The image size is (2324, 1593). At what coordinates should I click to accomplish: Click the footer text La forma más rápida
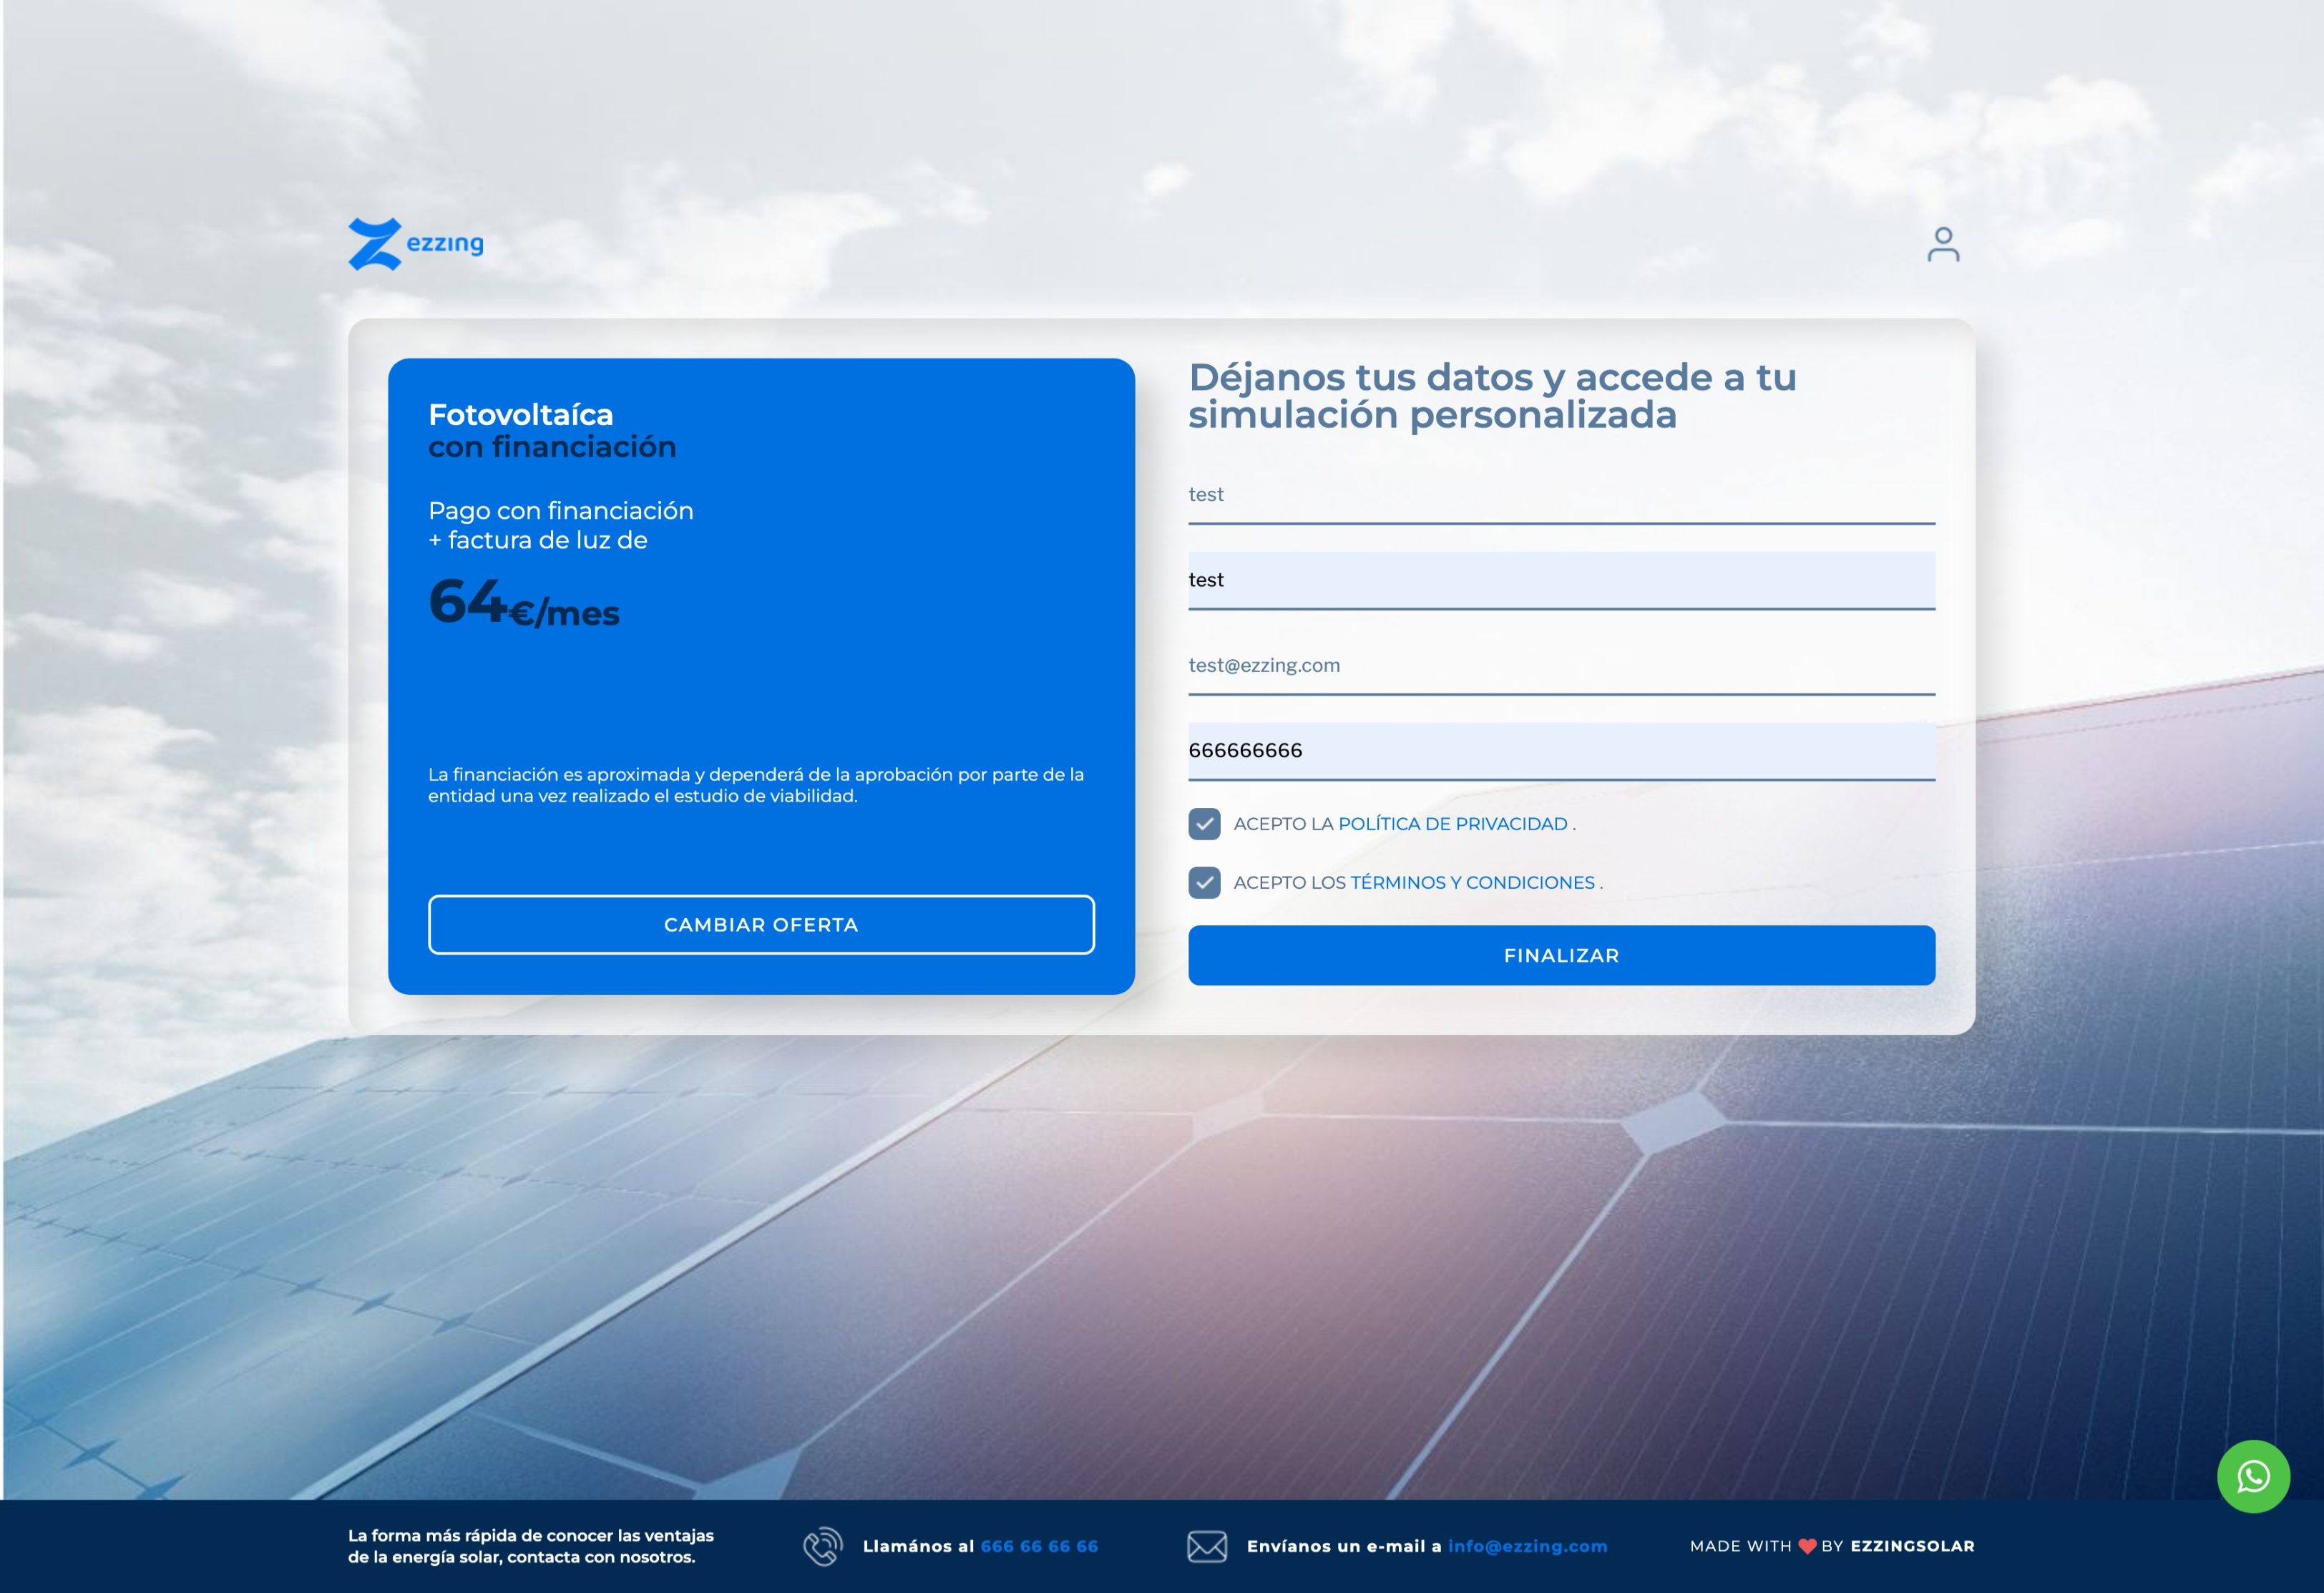pos(530,1546)
